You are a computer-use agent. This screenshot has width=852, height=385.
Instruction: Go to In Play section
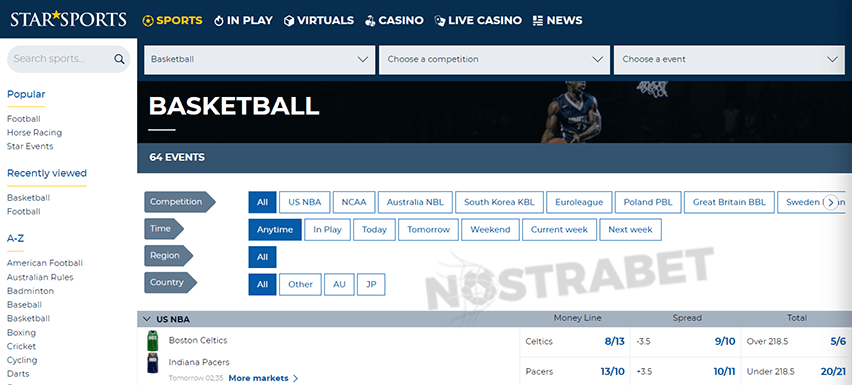pos(243,21)
